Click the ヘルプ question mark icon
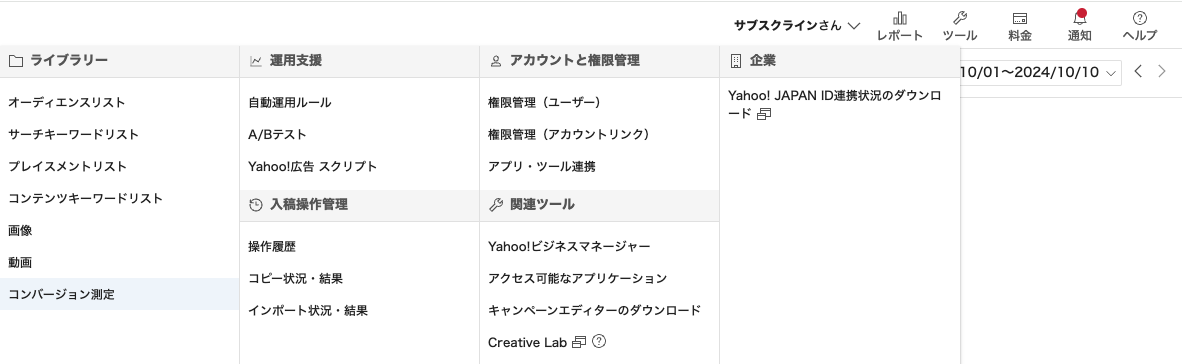Viewport: 1182px width, 364px height. [1140, 19]
